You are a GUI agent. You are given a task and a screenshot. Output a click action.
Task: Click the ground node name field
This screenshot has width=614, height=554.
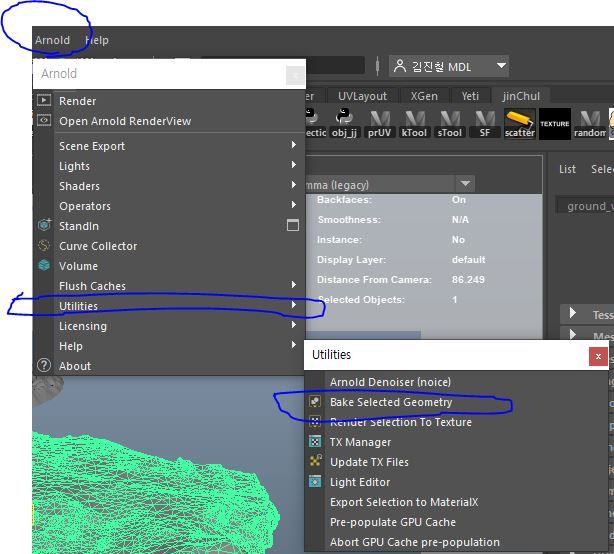coord(585,206)
